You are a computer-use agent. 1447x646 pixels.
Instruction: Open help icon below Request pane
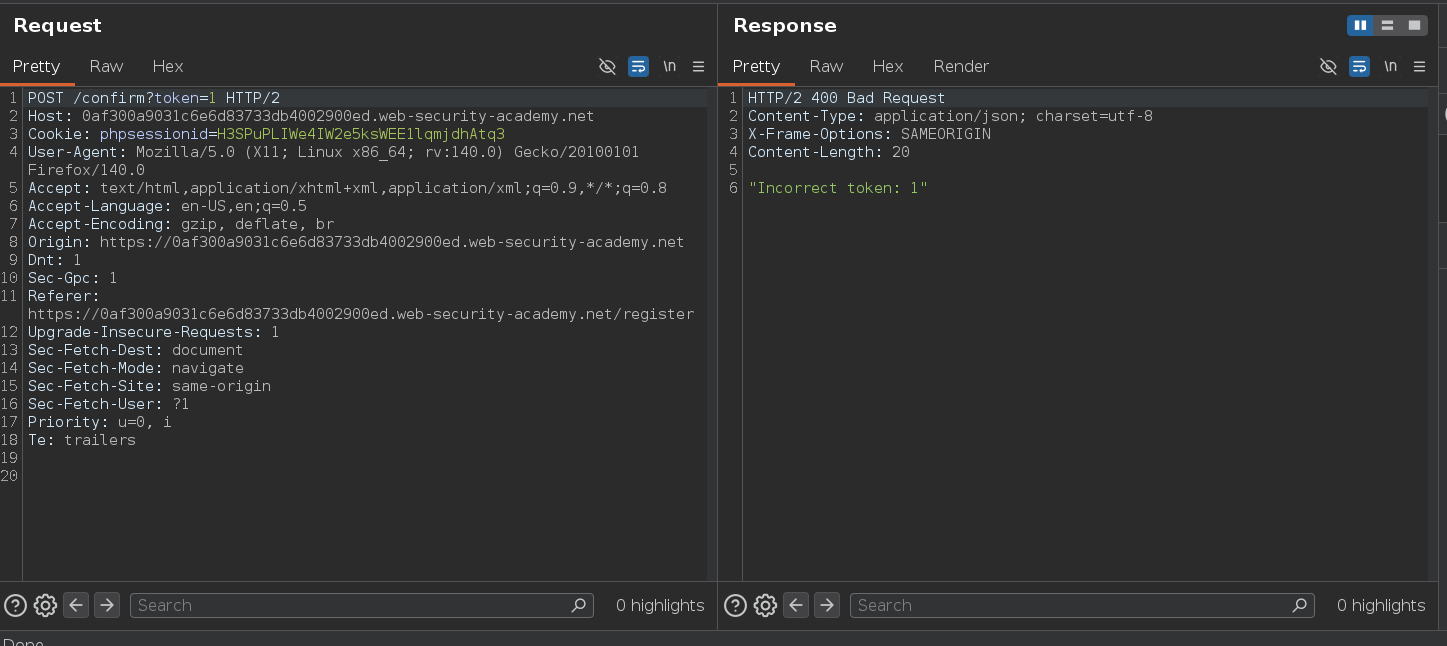coord(15,605)
